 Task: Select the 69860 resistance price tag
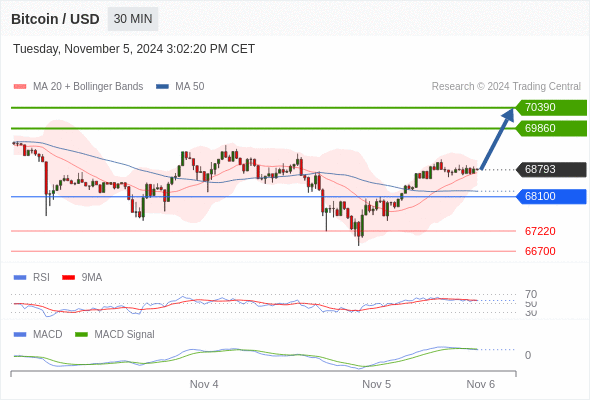pos(551,128)
